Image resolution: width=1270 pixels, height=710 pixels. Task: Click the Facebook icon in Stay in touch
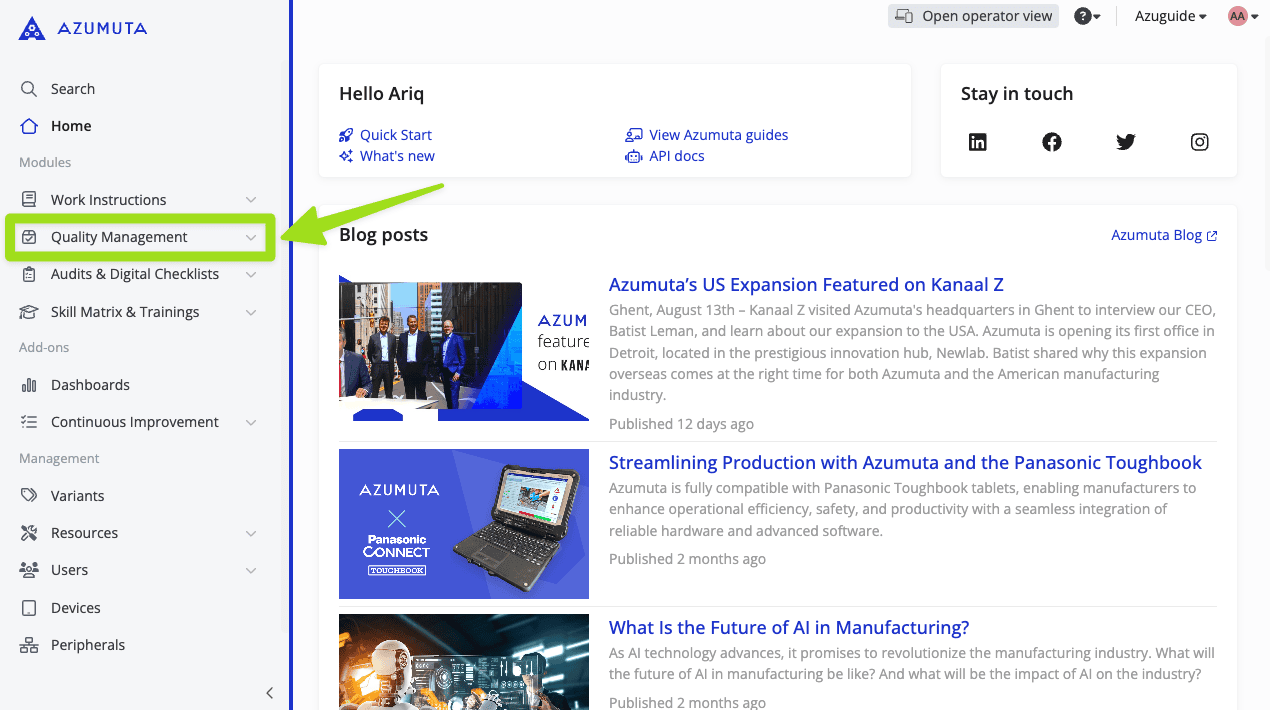point(1052,142)
